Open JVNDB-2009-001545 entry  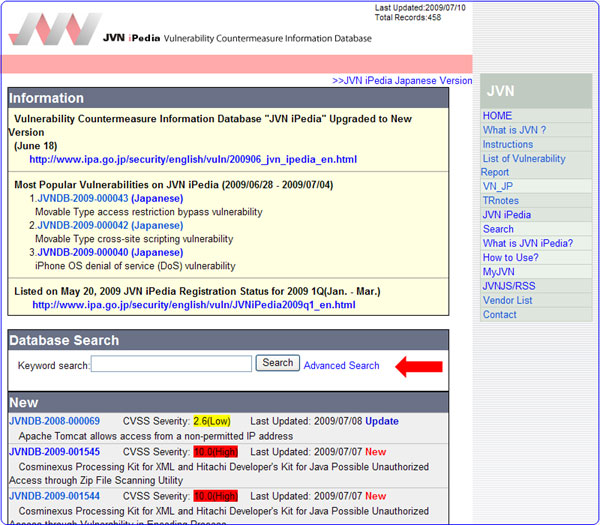point(54,452)
